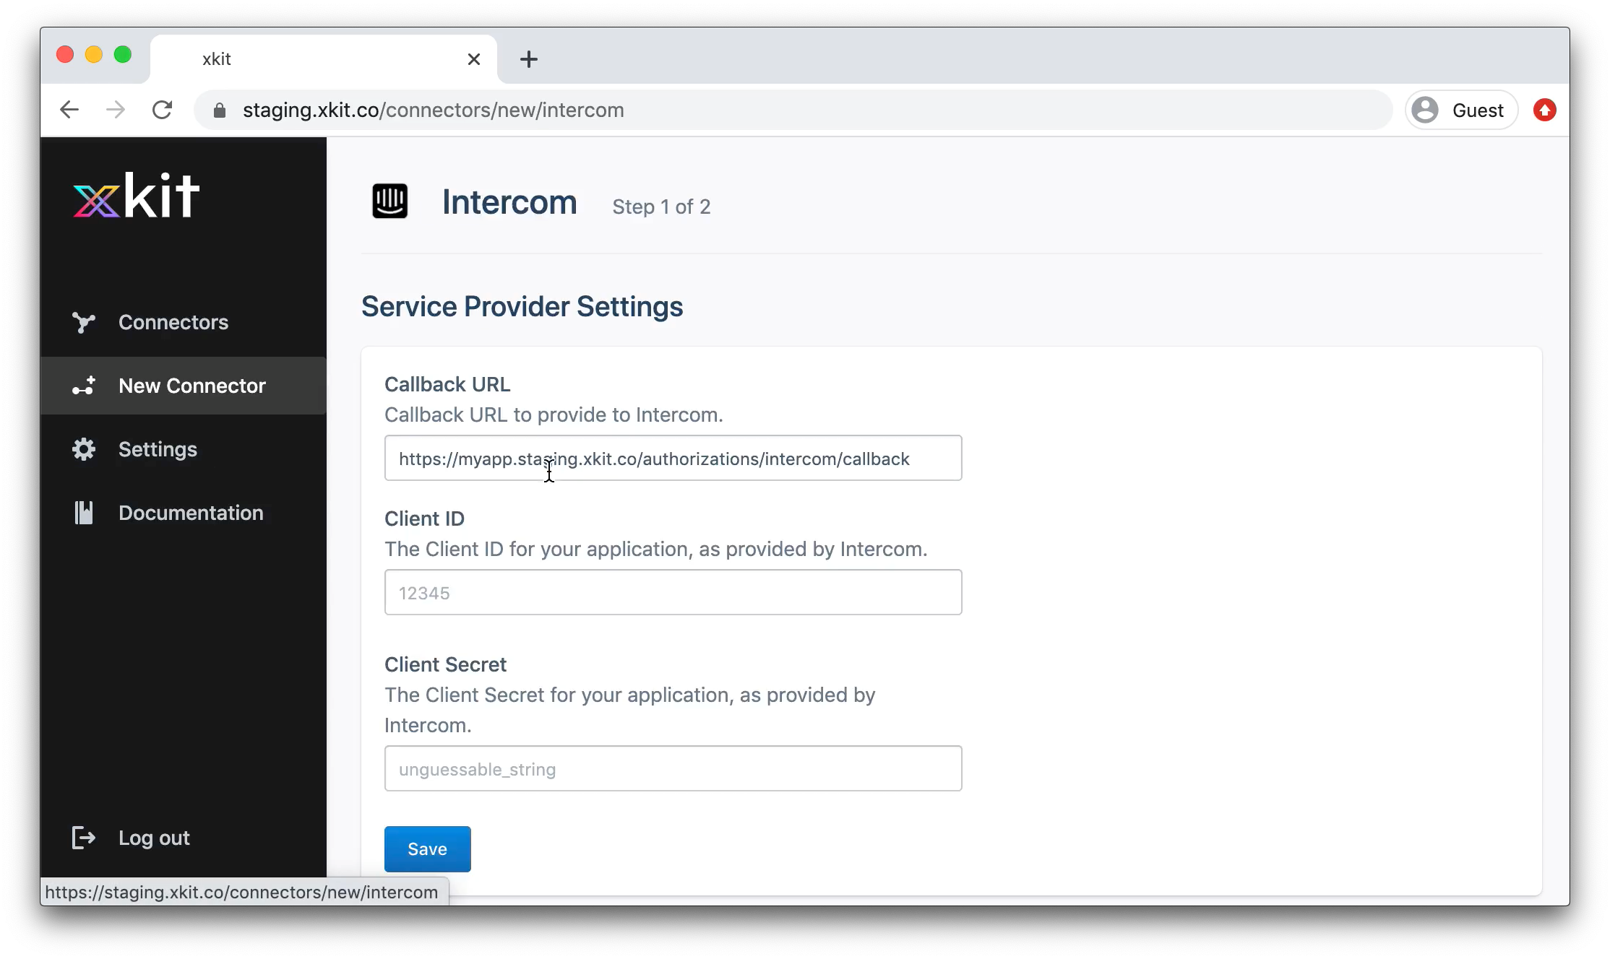
Task: Open Documentation from the sidebar
Action: pos(184,513)
